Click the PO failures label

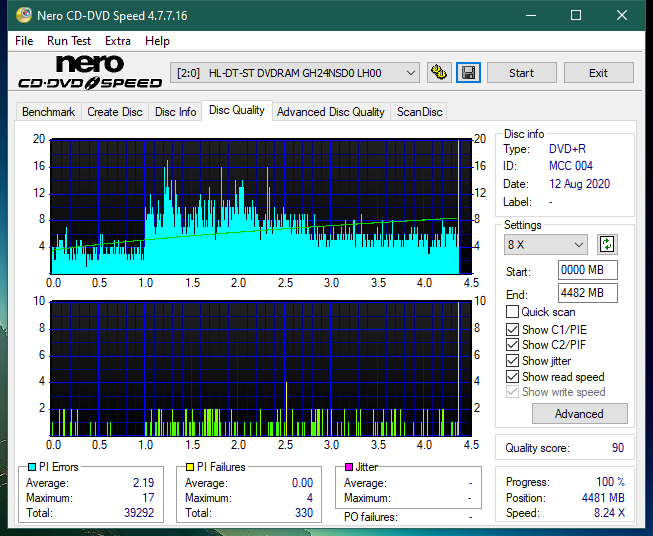point(371,517)
